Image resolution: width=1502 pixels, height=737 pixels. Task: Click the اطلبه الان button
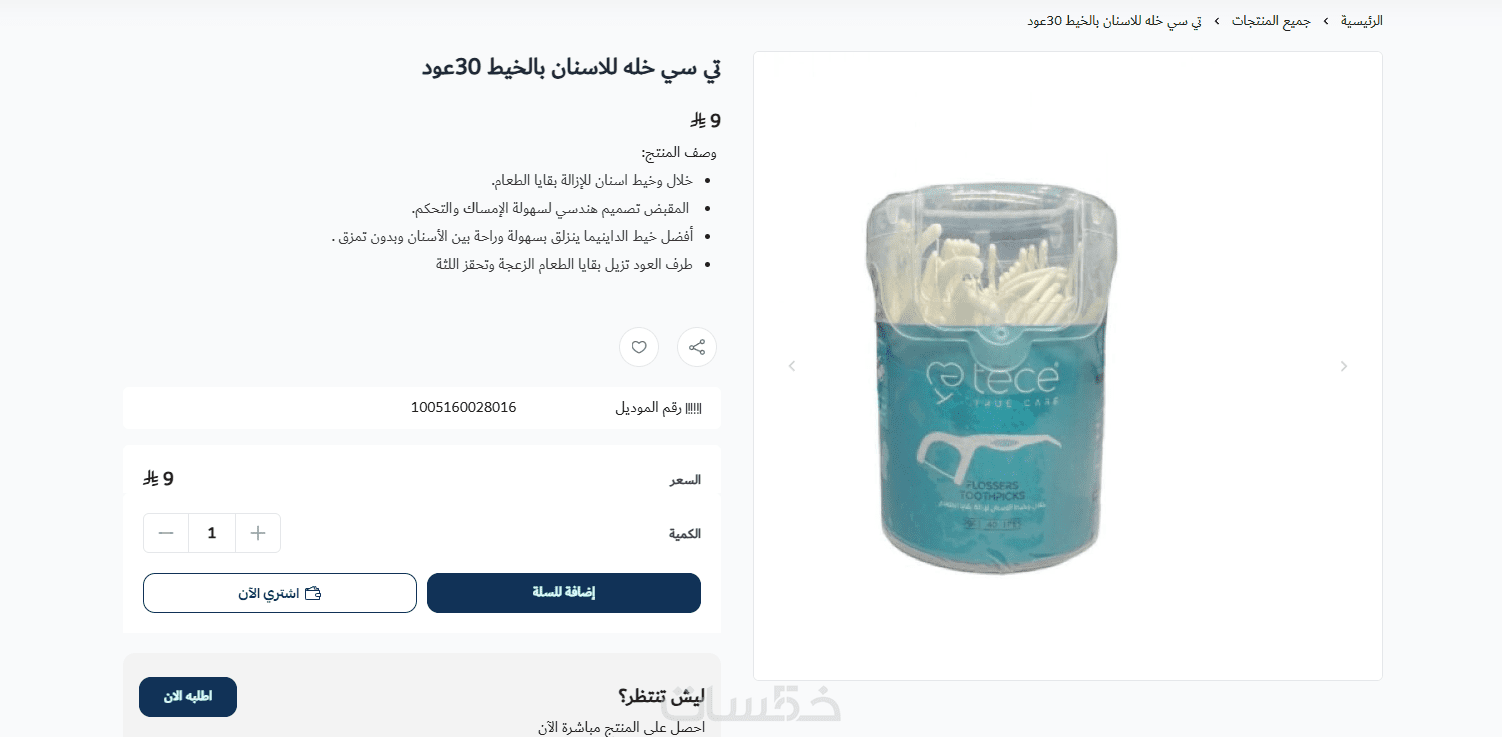(x=188, y=697)
